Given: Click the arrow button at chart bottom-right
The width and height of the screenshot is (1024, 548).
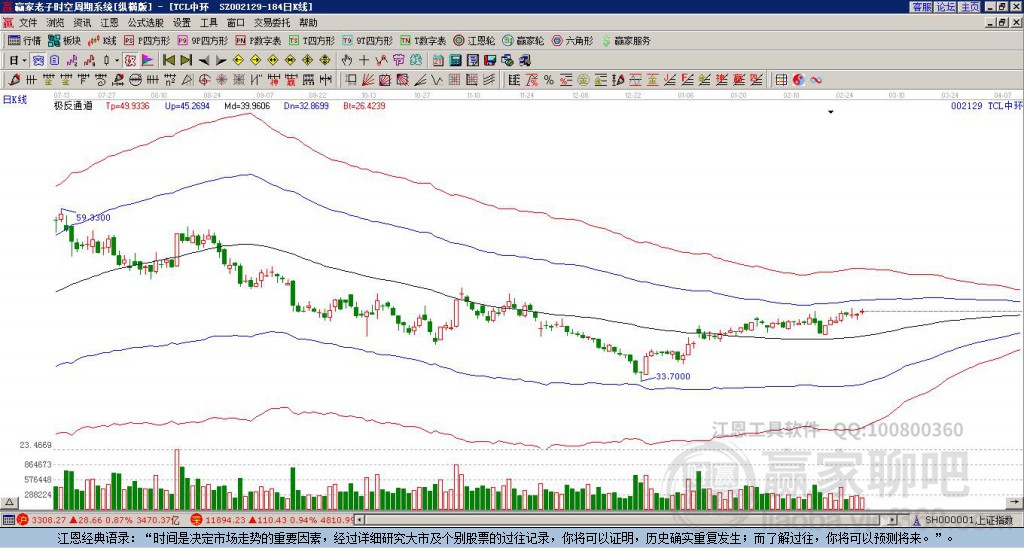Looking at the screenshot, I should [1016, 502].
